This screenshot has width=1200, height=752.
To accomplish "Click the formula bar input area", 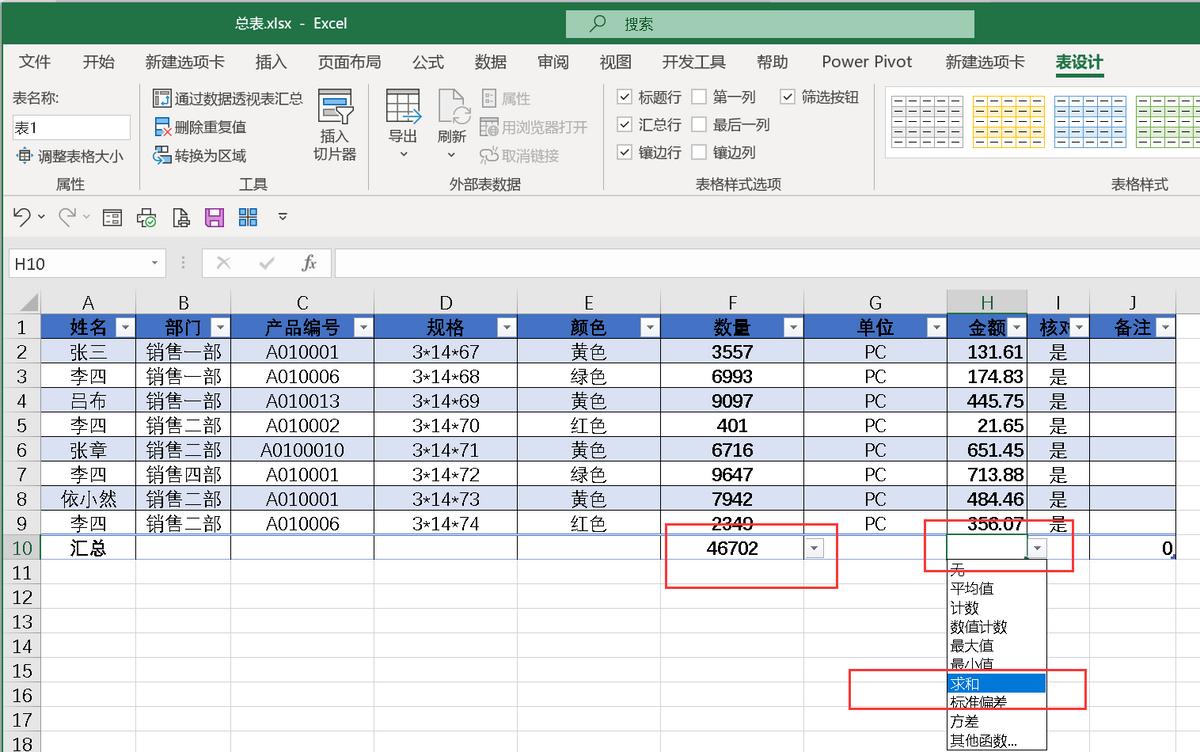I will click(766, 263).
